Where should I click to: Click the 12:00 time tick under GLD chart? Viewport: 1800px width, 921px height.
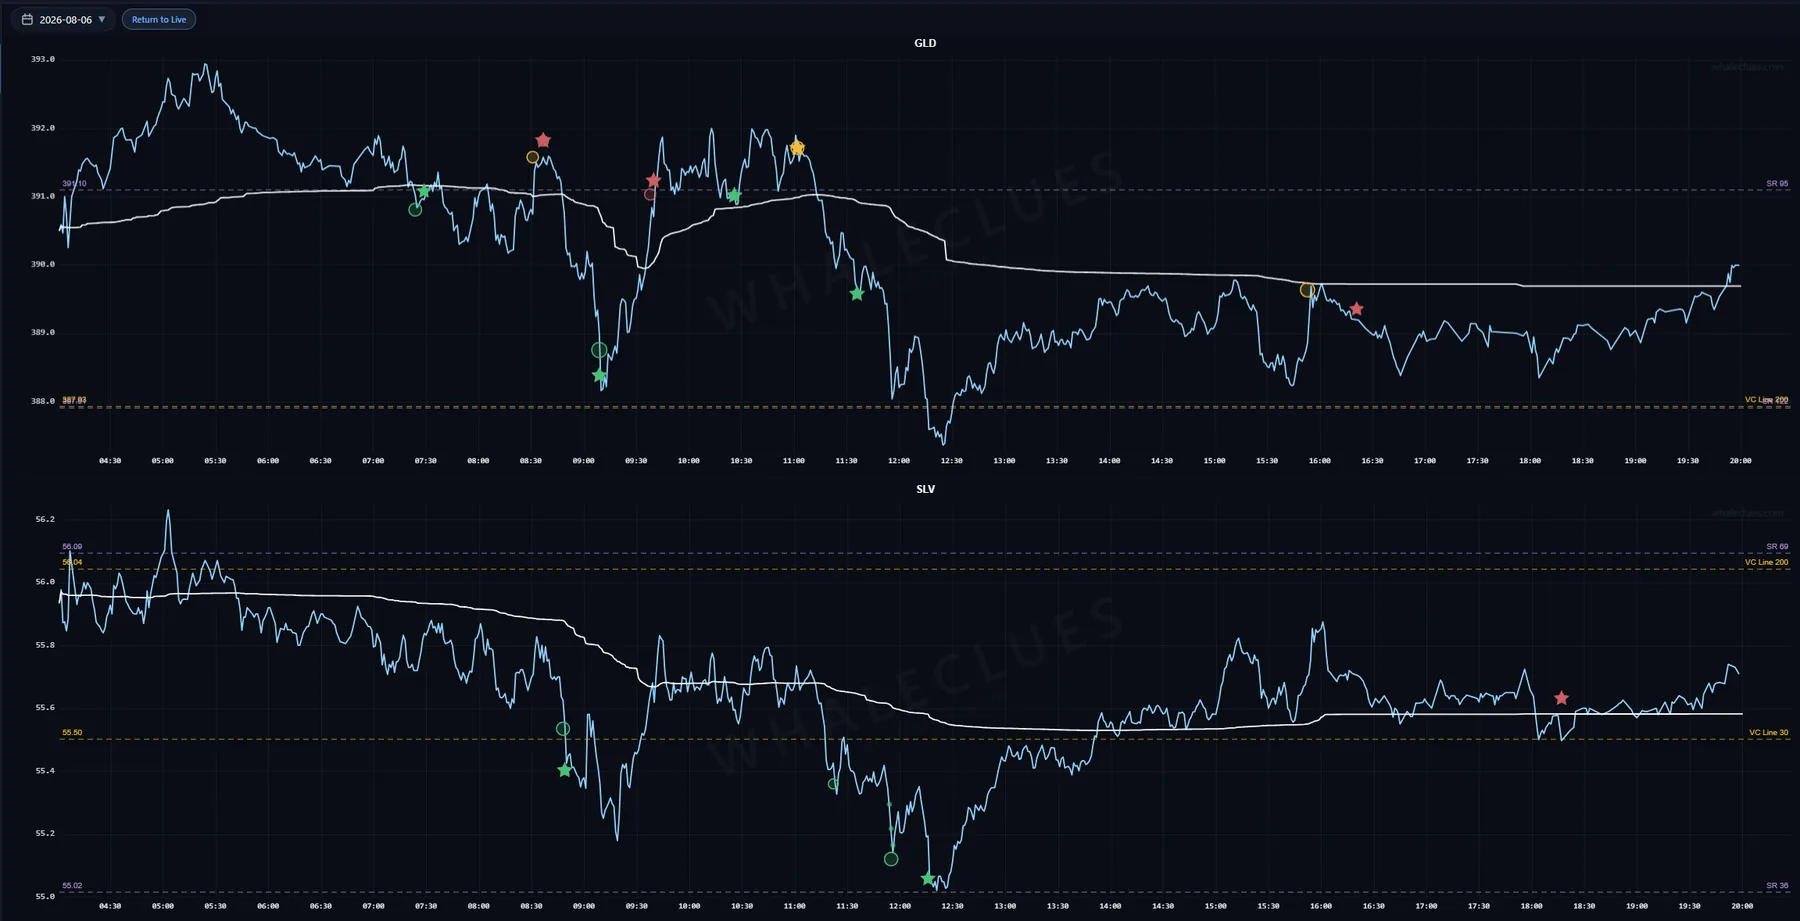click(899, 461)
